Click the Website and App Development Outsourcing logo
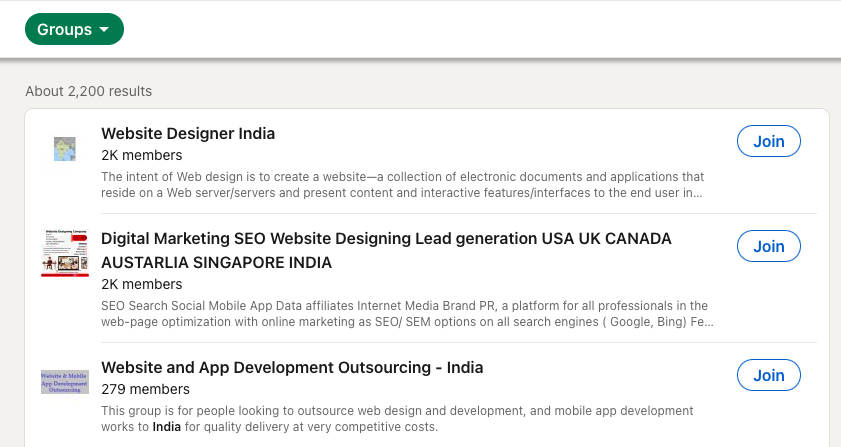The image size is (841, 447). click(x=65, y=381)
